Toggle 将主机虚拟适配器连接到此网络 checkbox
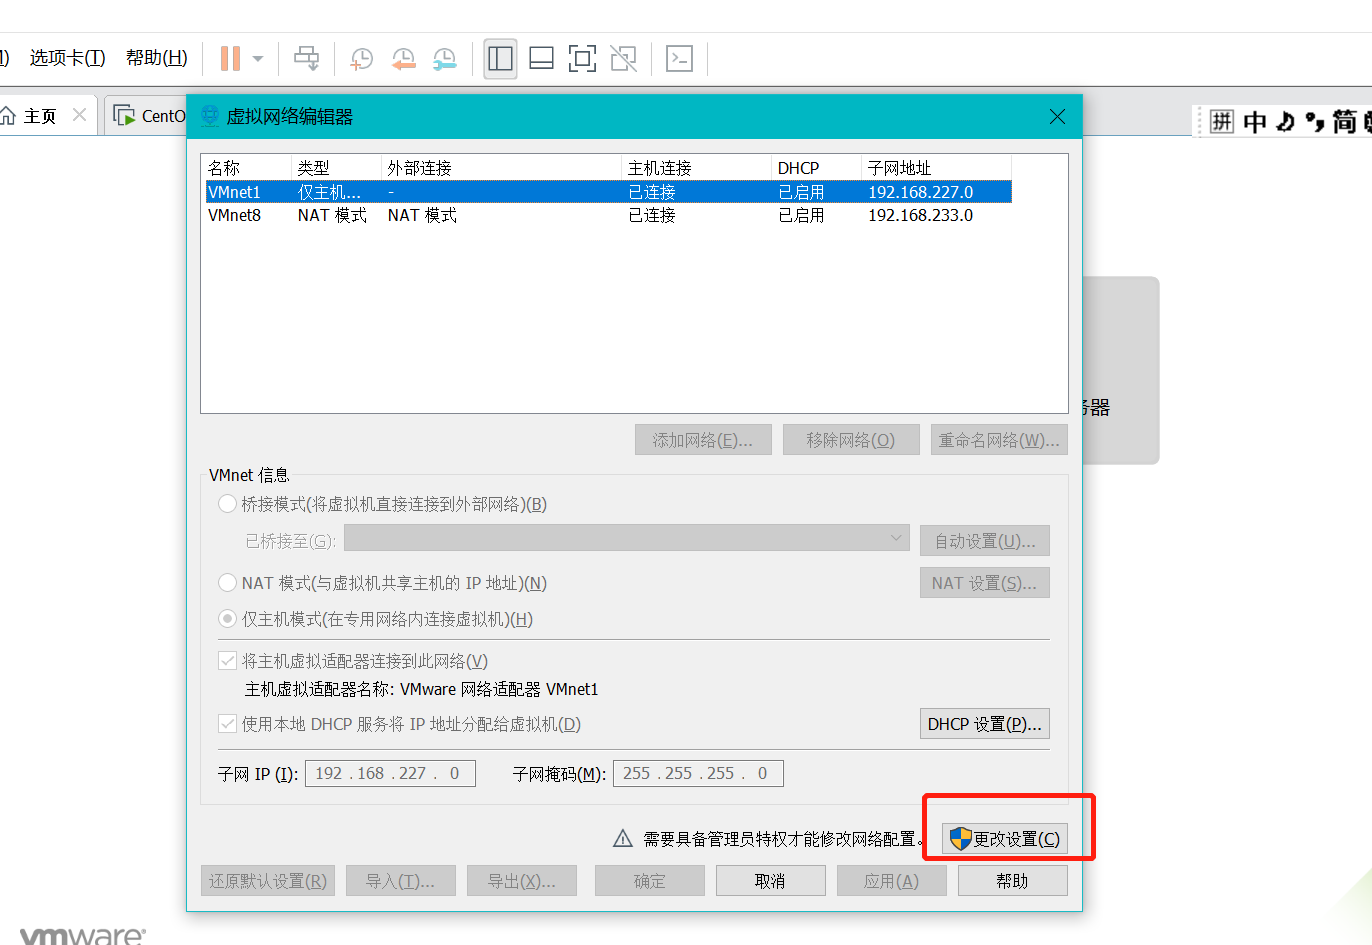This screenshot has width=1372, height=945. coord(227,661)
